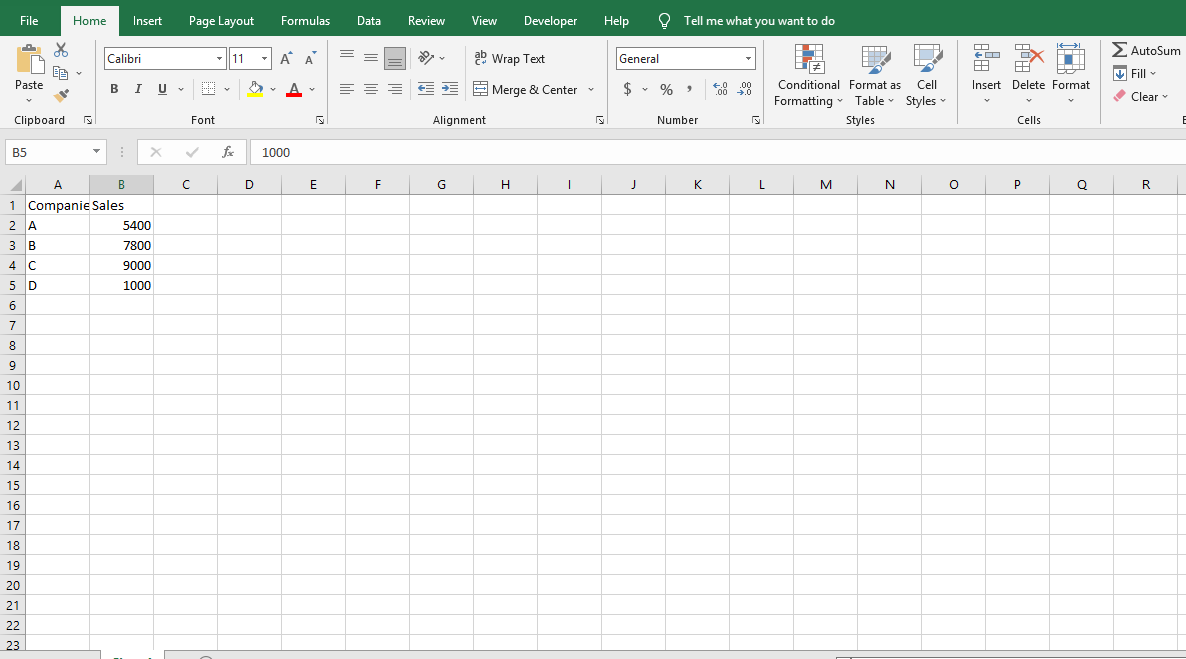This screenshot has height=659, width=1186.
Task: Toggle Bold formatting
Action: pyautogui.click(x=114, y=89)
